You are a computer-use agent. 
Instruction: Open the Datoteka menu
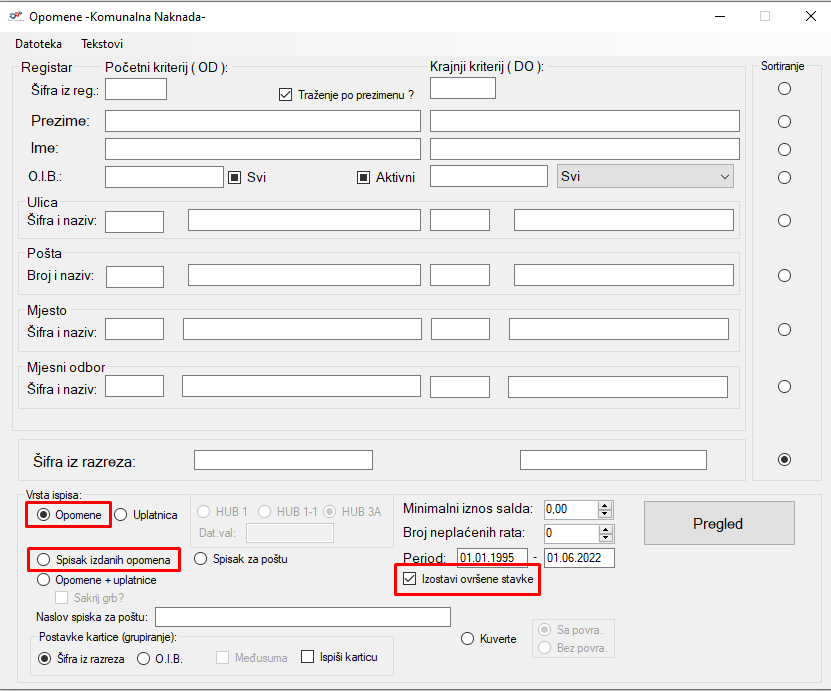(x=38, y=44)
